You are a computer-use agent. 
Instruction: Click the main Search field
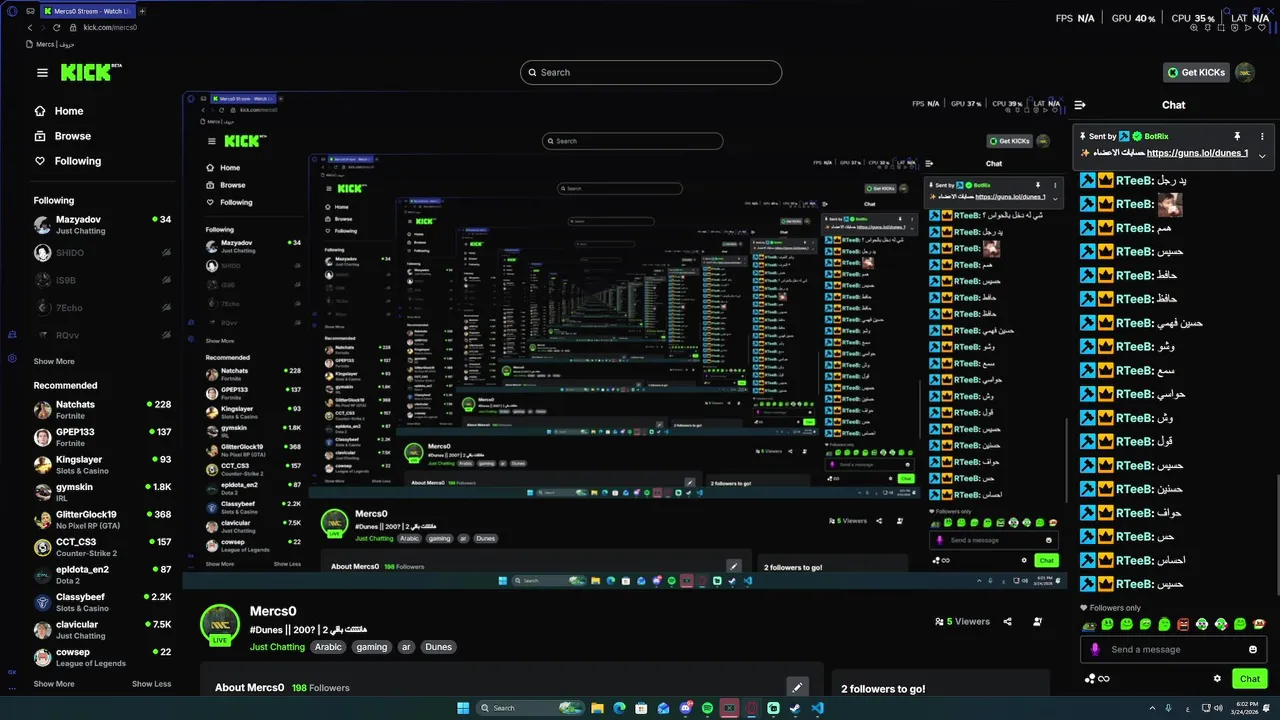pos(651,72)
